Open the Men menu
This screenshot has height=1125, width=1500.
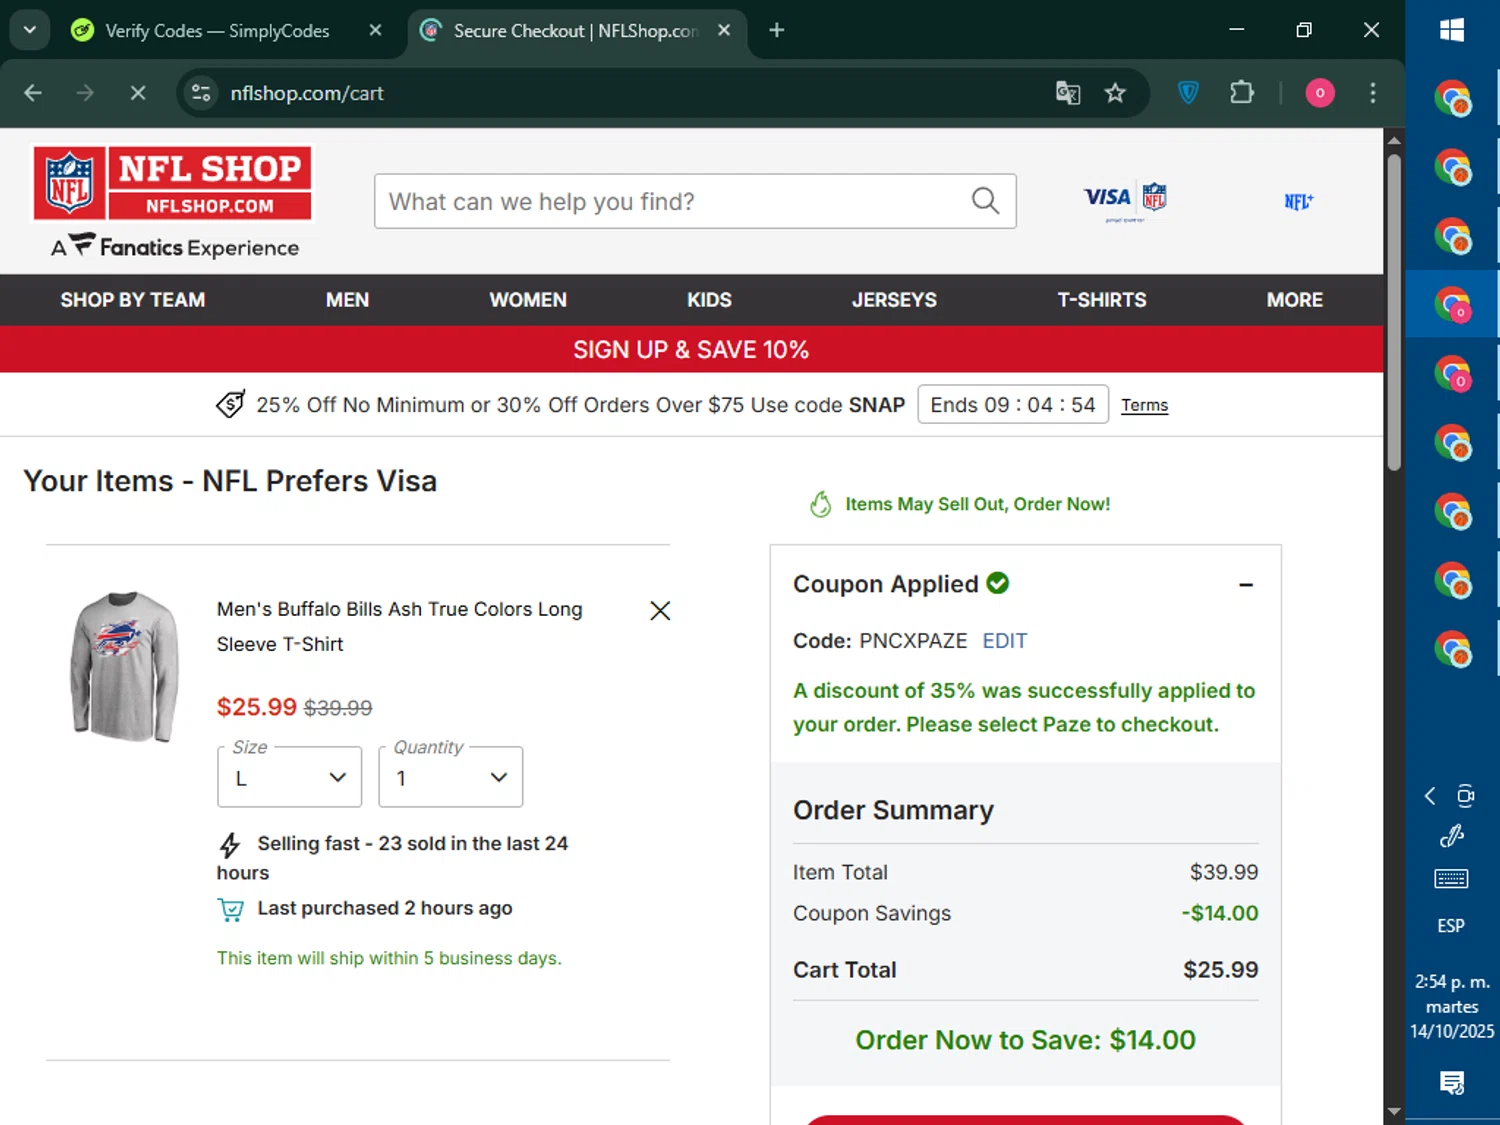tap(347, 300)
